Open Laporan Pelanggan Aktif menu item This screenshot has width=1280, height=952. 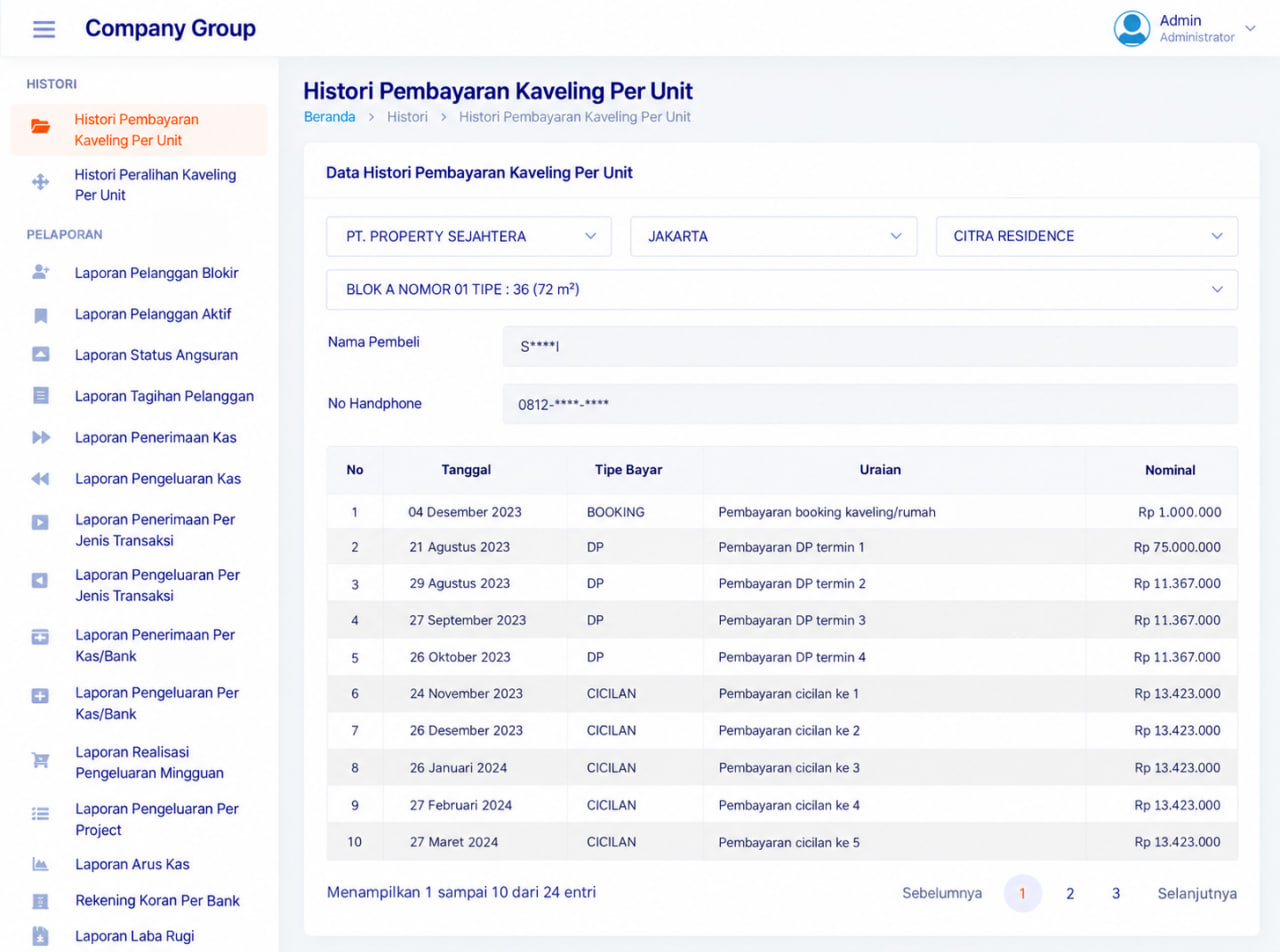click(153, 314)
